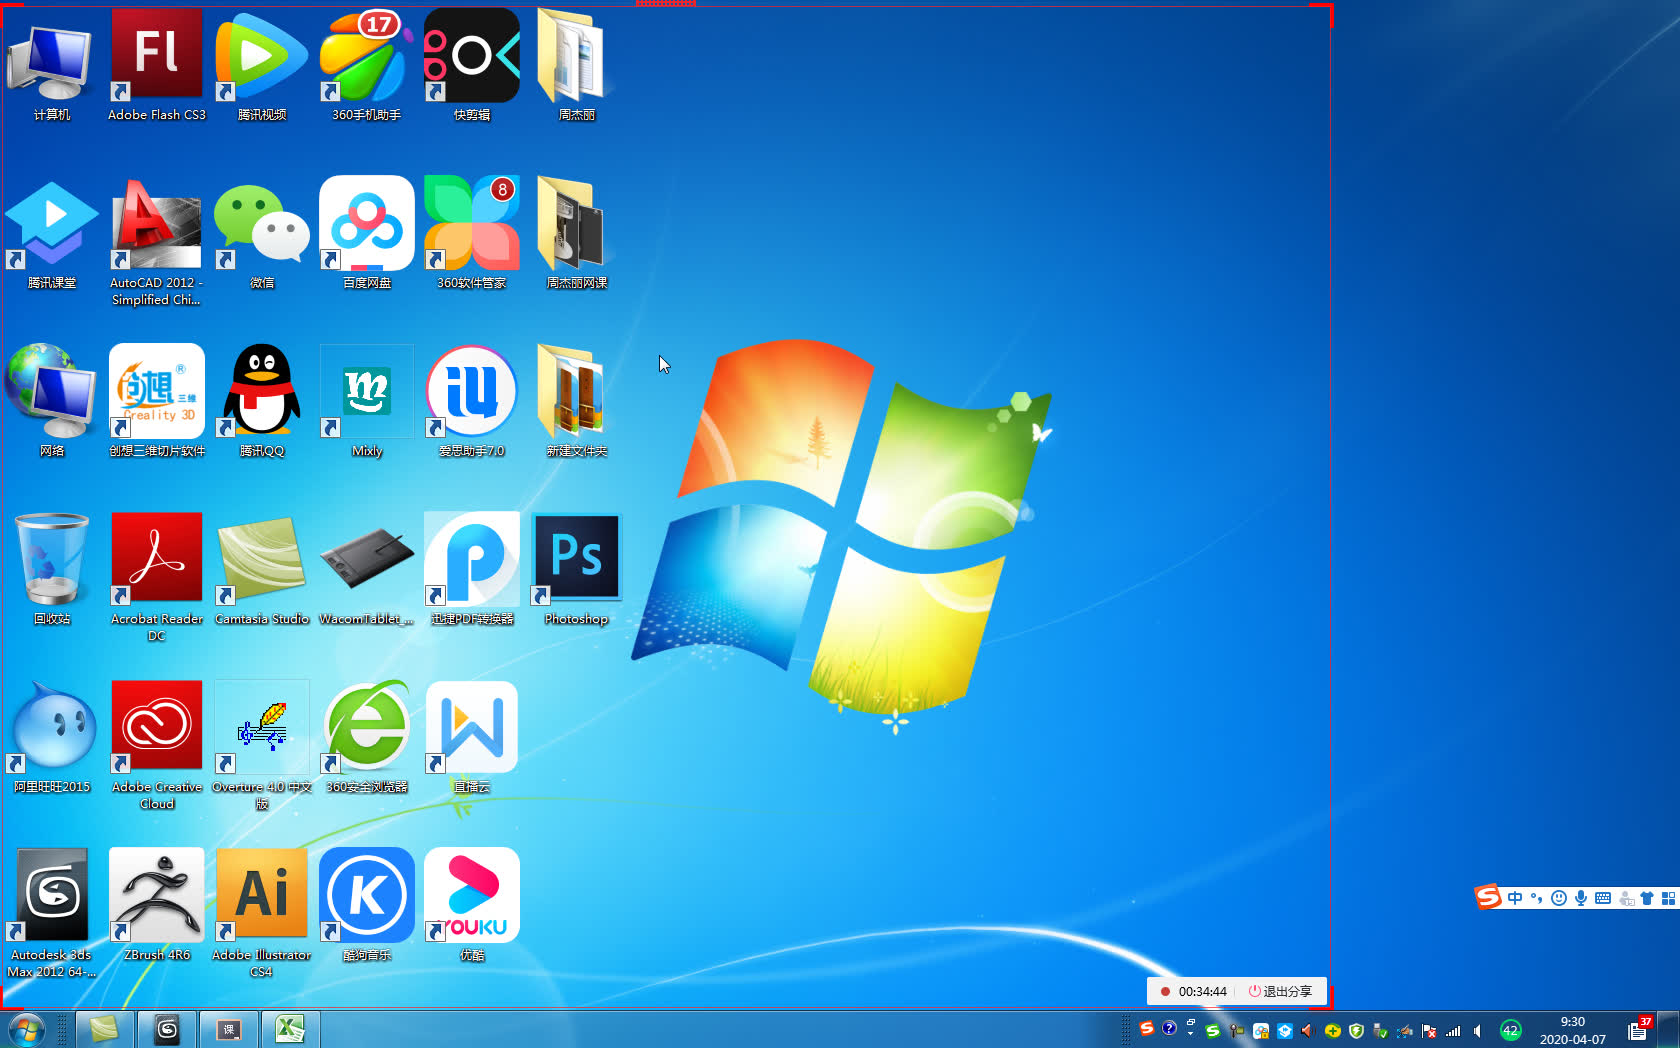Image resolution: width=1680 pixels, height=1048 pixels.
Task: Select the 360手机助手 desktop icon
Action: click(367, 65)
